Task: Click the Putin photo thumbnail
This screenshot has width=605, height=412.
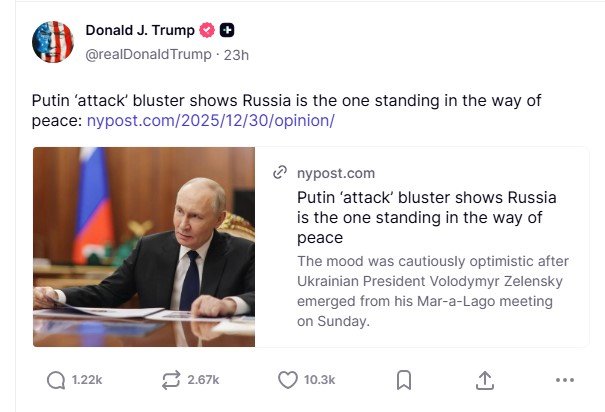Action: click(144, 247)
